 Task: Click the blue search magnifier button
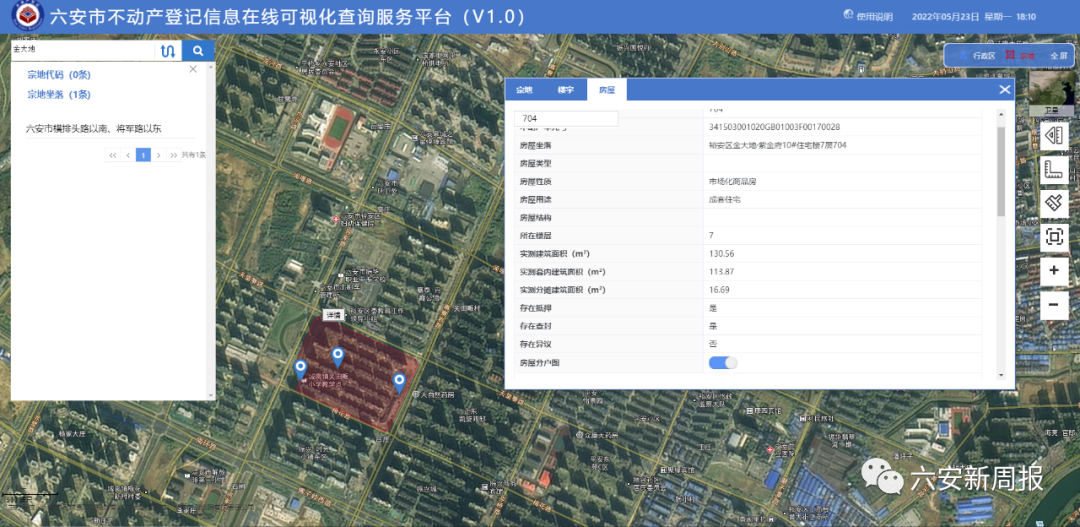pyautogui.click(x=198, y=50)
